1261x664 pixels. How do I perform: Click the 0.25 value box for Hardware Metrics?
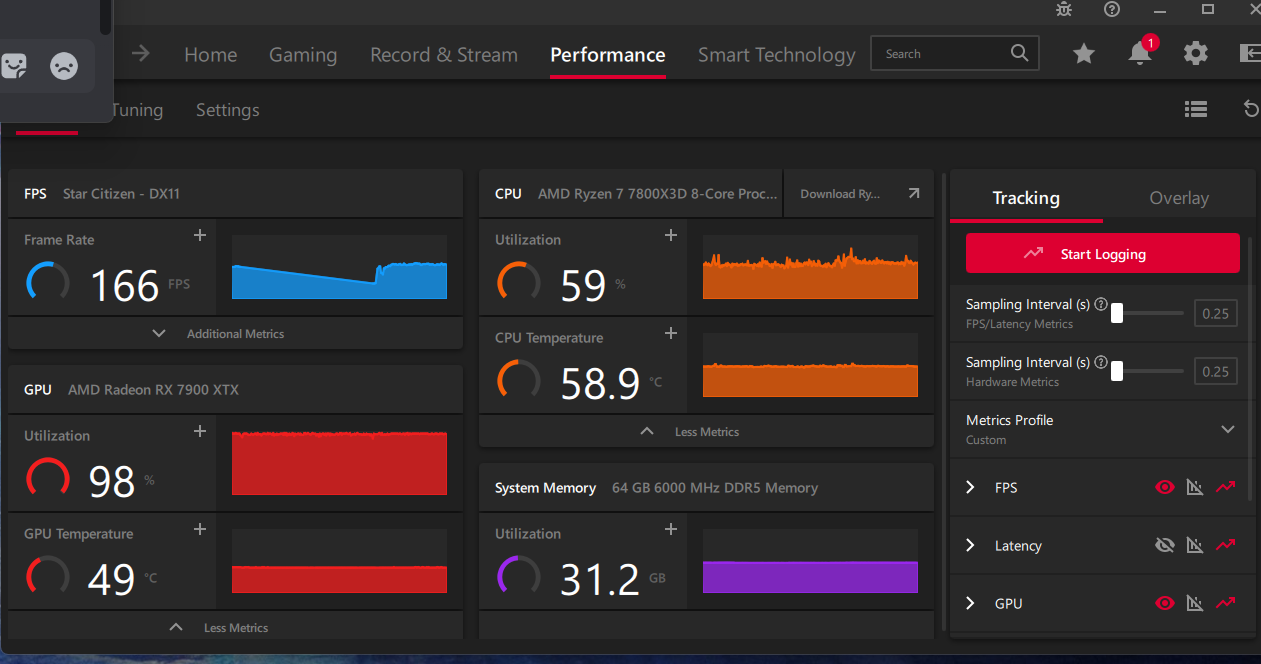coord(1216,372)
